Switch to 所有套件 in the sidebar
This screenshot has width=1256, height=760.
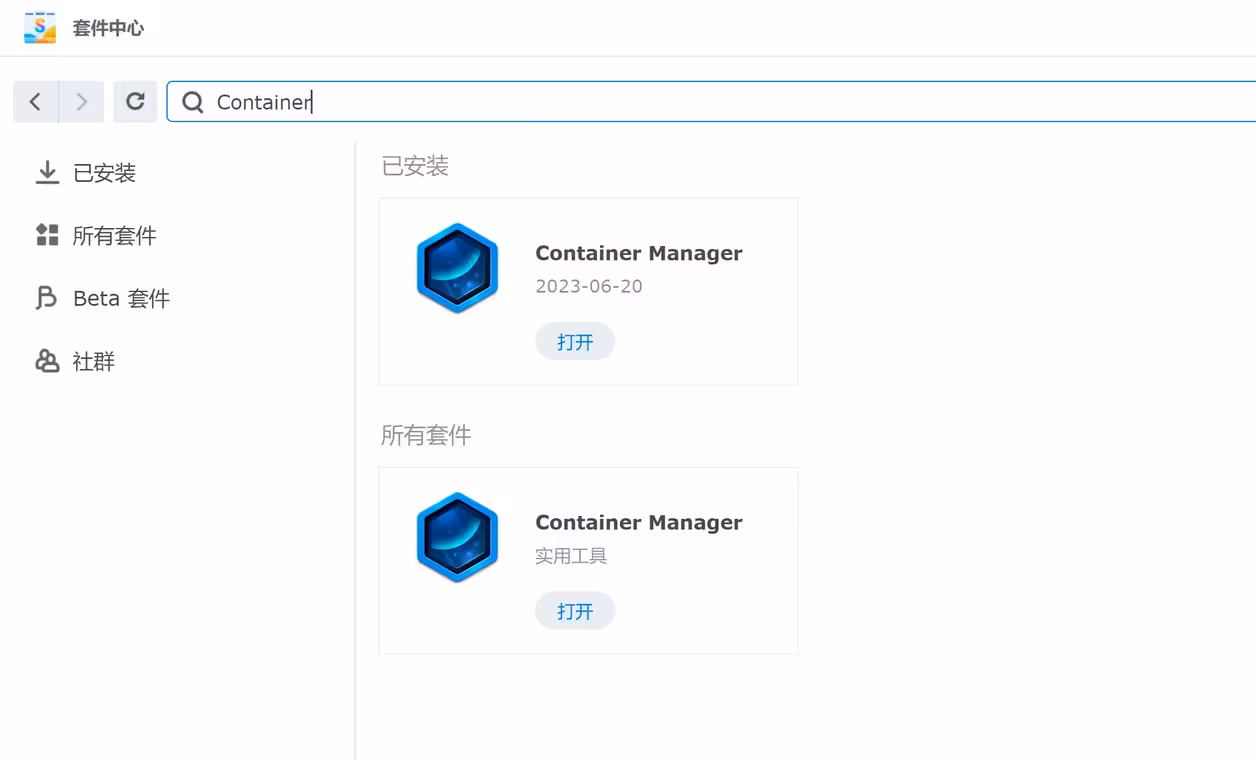(115, 236)
